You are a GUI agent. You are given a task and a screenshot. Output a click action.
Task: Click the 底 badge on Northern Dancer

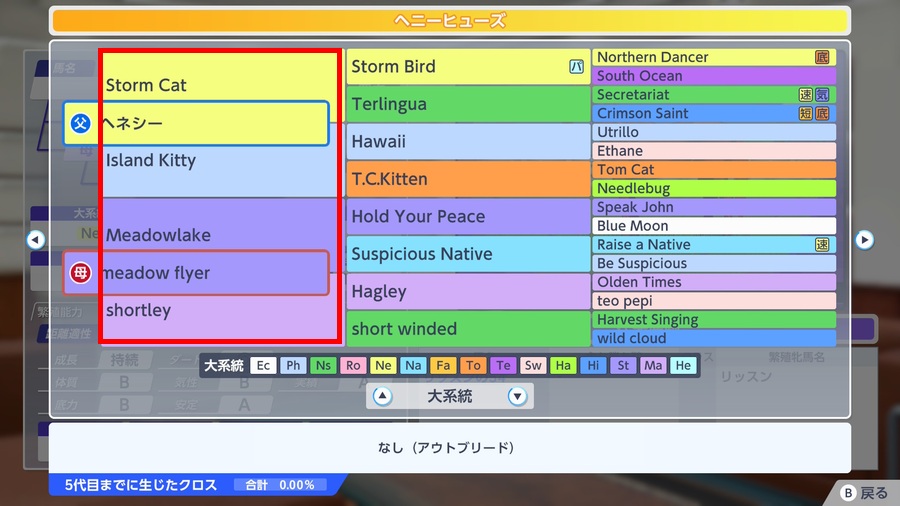click(822, 57)
